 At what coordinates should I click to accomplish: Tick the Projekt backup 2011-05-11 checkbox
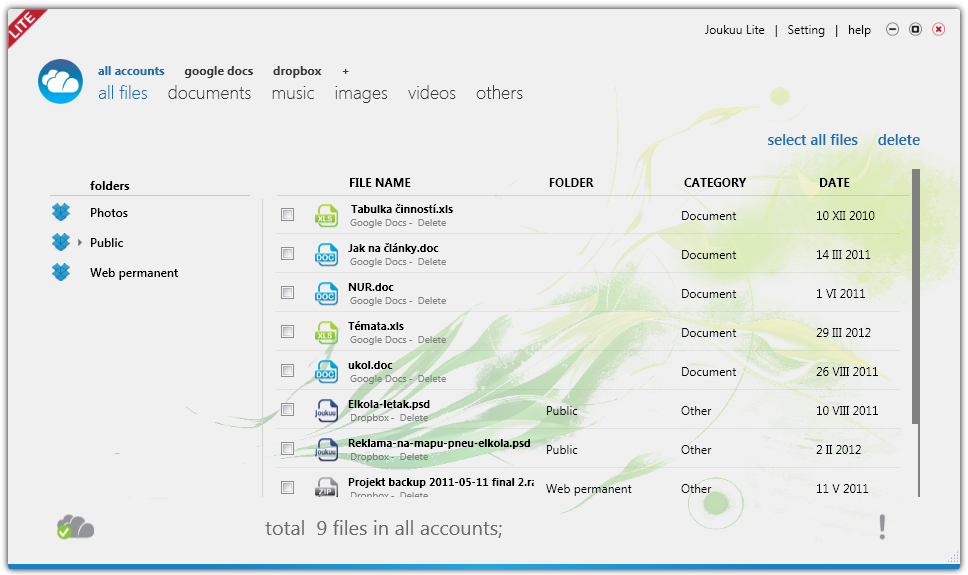(x=287, y=487)
